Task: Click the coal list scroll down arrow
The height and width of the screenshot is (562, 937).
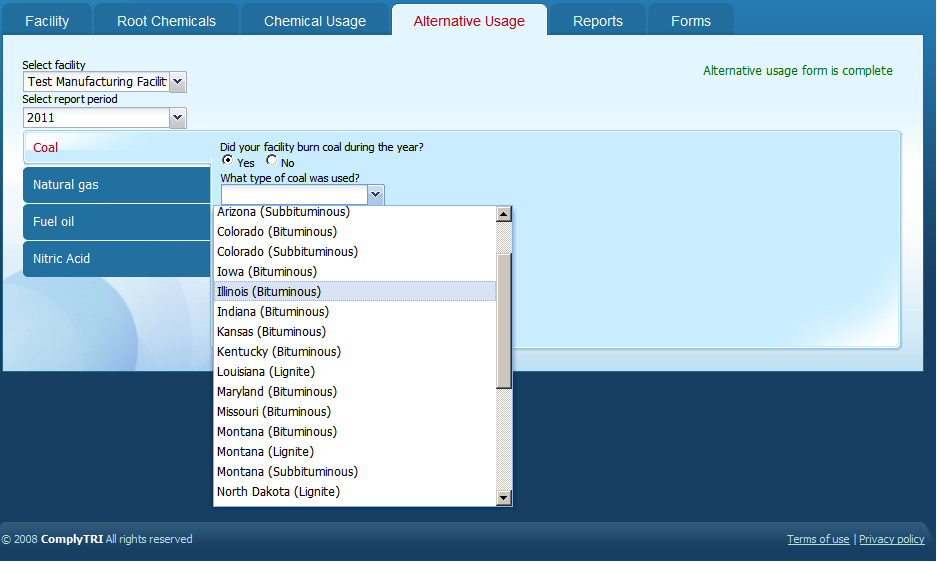Action: pyautogui.click(x=504, y=498)
